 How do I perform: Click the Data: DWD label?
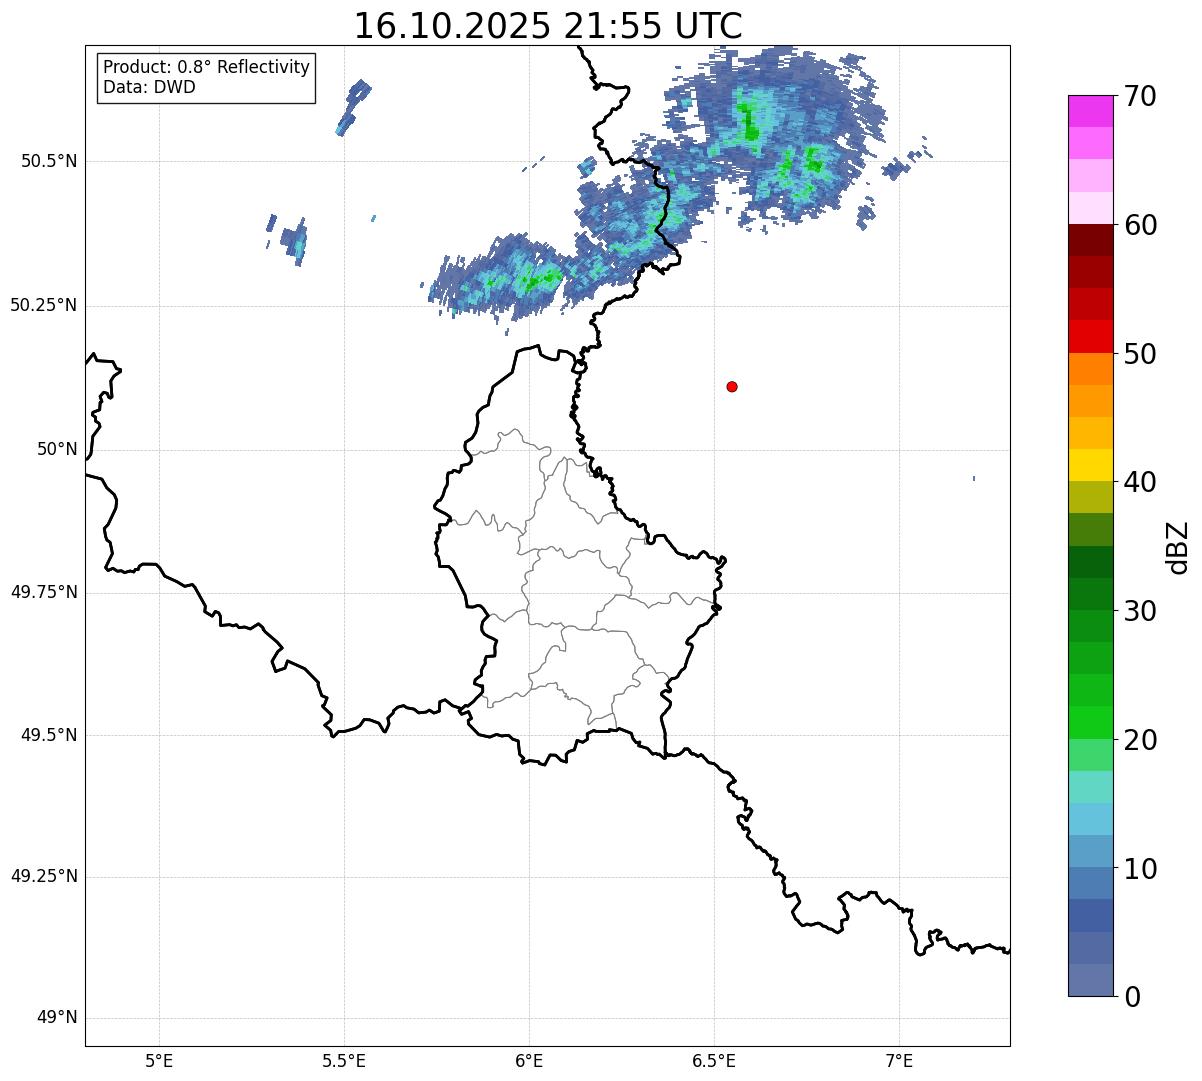coord(149,87)
